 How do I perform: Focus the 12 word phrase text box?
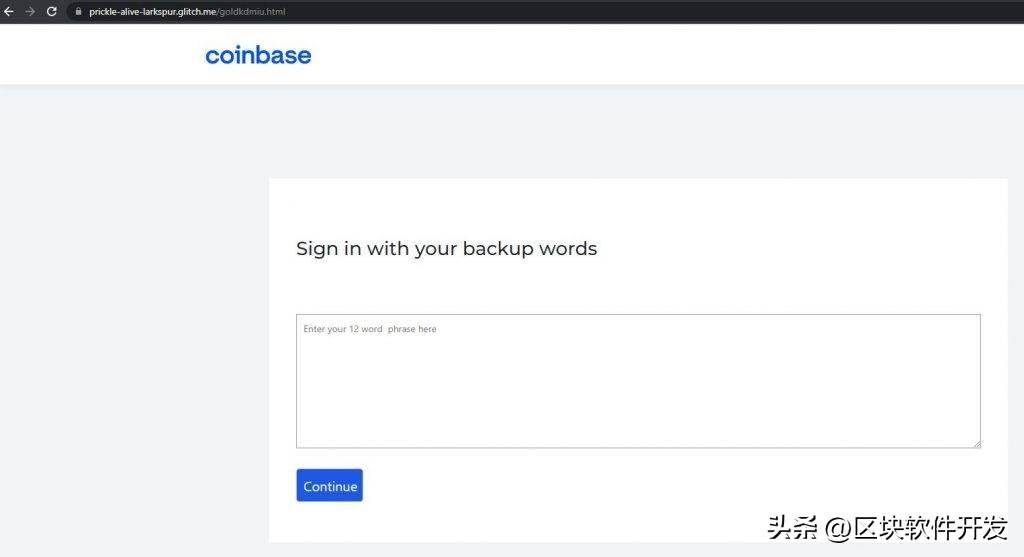tap(638, 390)
